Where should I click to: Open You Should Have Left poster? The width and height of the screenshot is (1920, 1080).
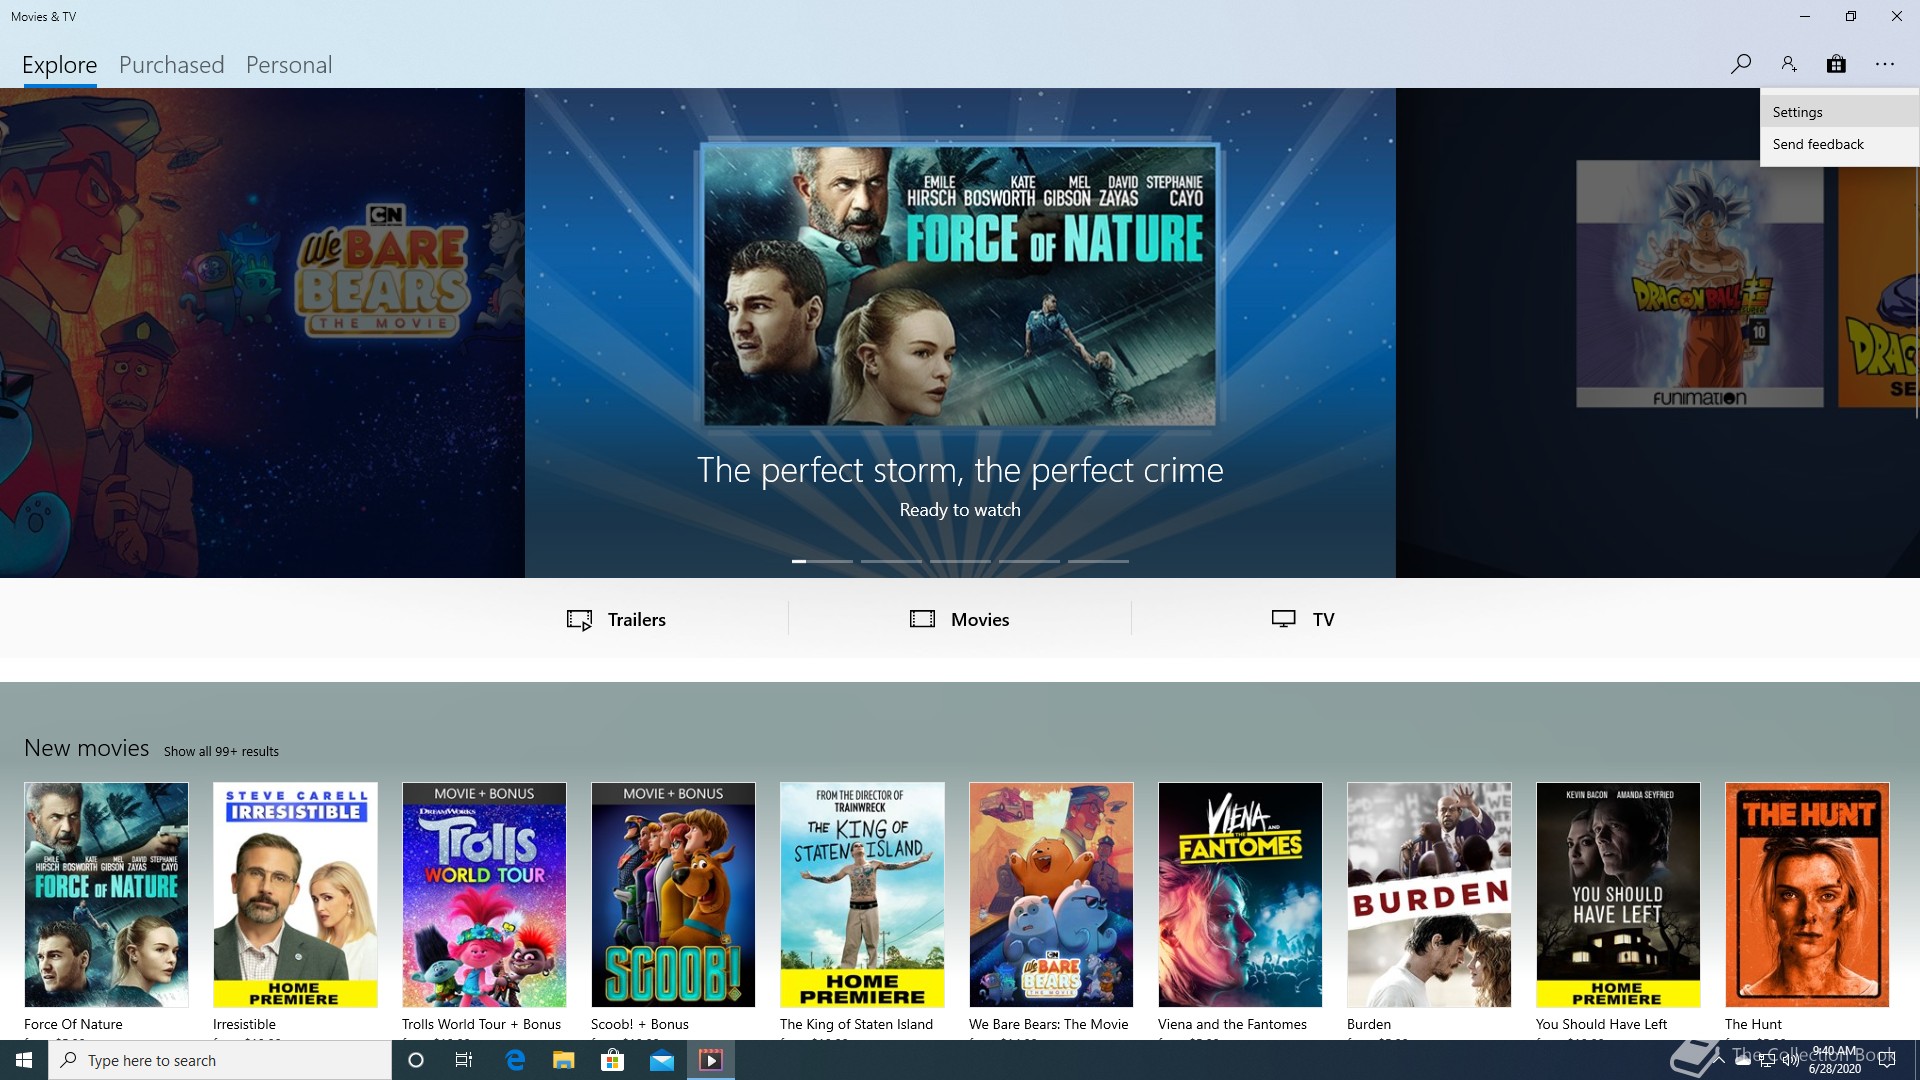click(1618, 895)
